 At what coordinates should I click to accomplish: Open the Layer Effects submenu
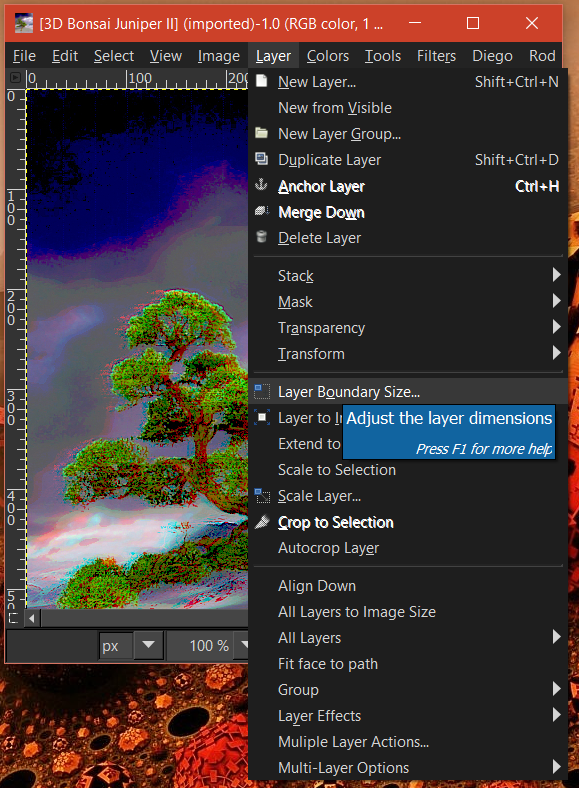point(408,716)
